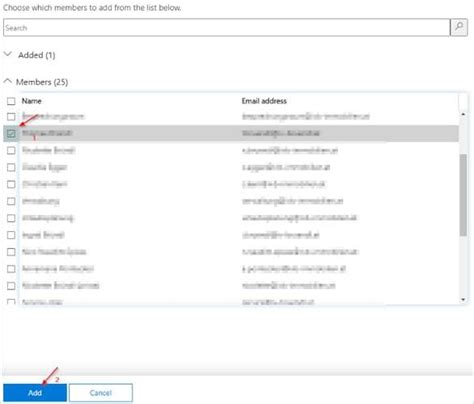Uncheck the ticked checkbox in highlighted row
474x404 pixels.
pos(11,133)
